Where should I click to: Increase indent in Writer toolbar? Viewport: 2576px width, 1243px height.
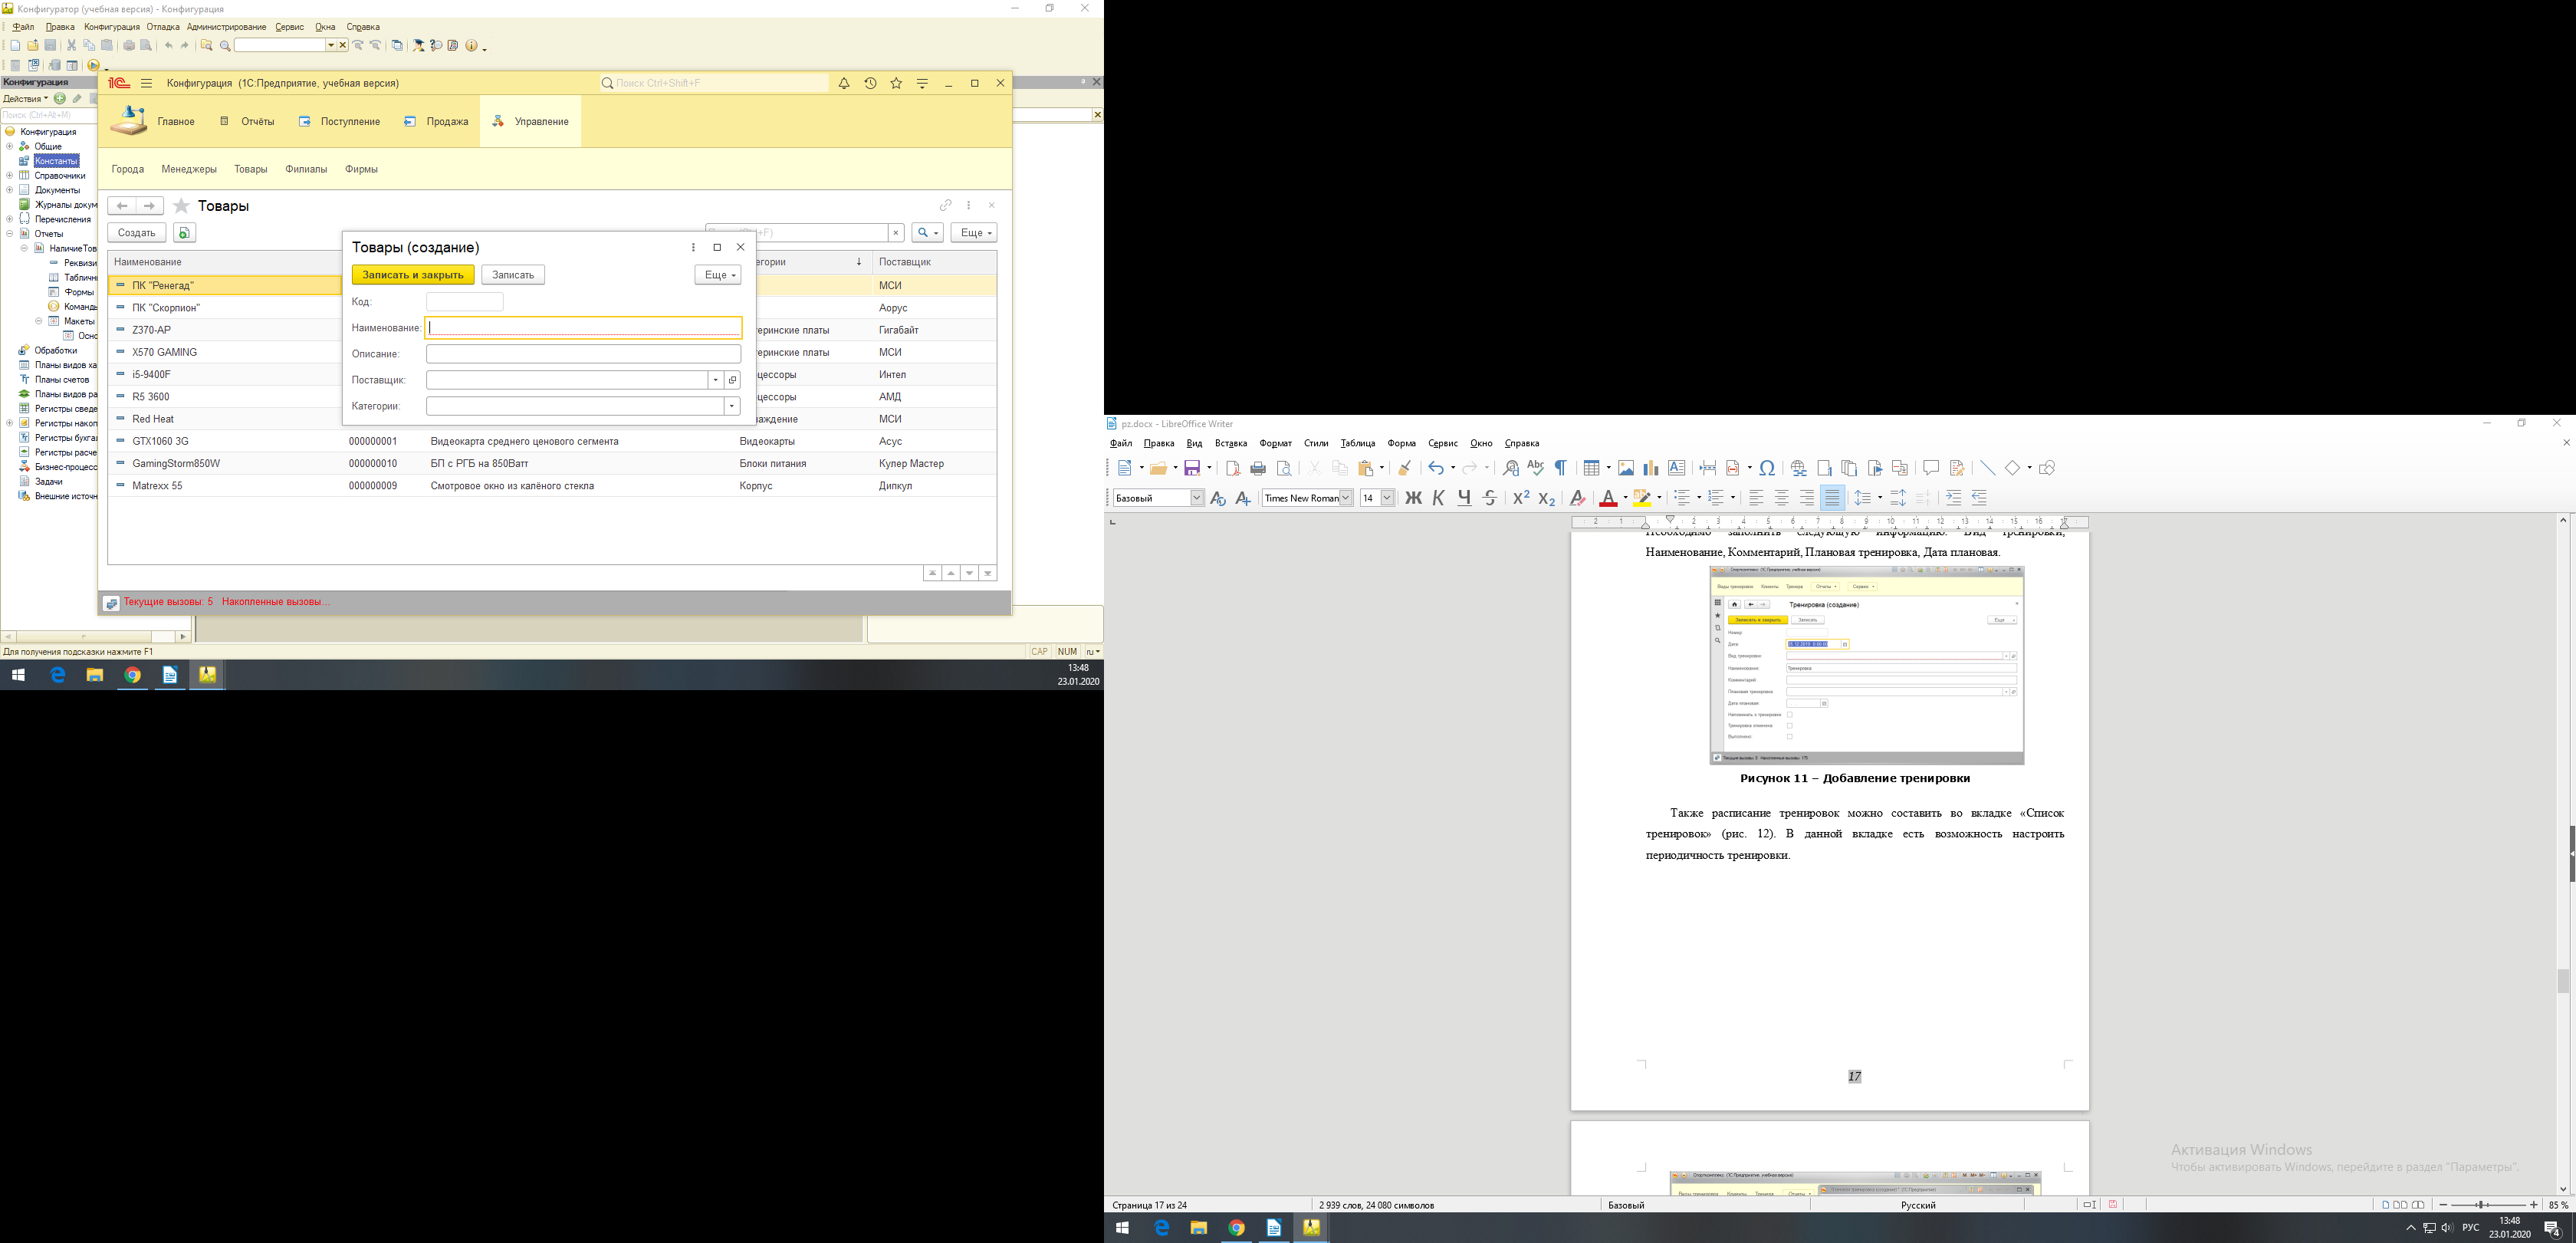[x=1953, y=498]
